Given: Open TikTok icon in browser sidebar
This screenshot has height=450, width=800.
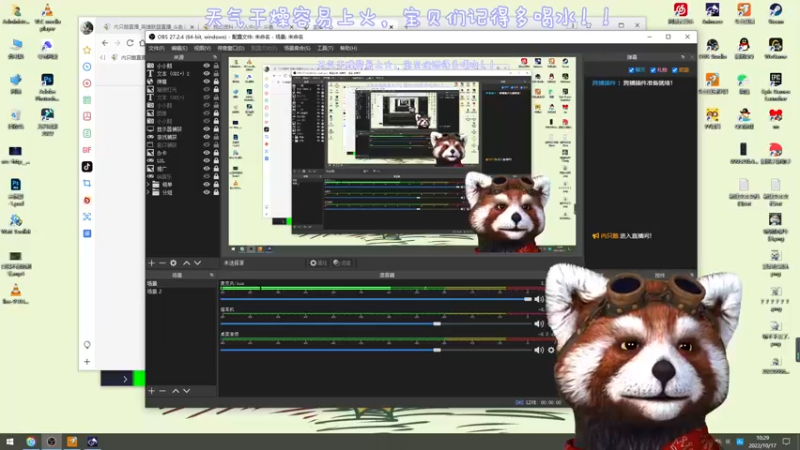Looking at the screenshot, I should 87,167.
